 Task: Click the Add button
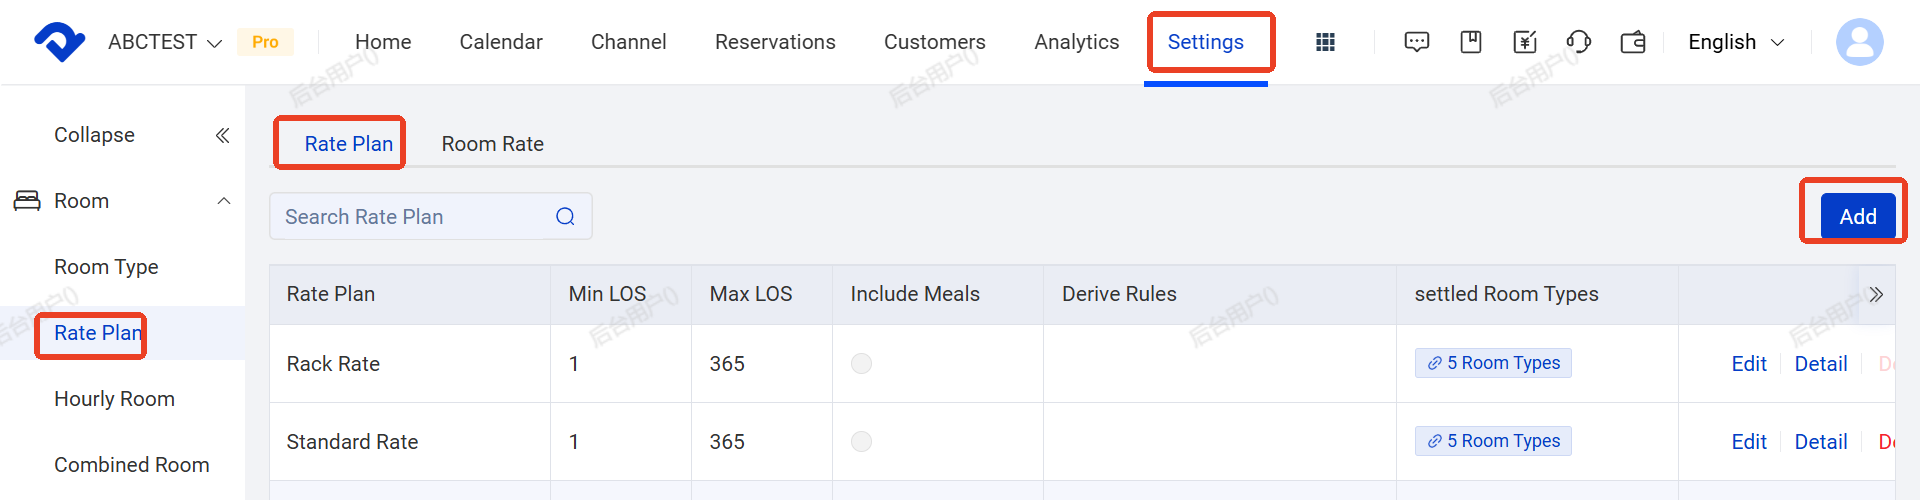(x=1858, y=216)
